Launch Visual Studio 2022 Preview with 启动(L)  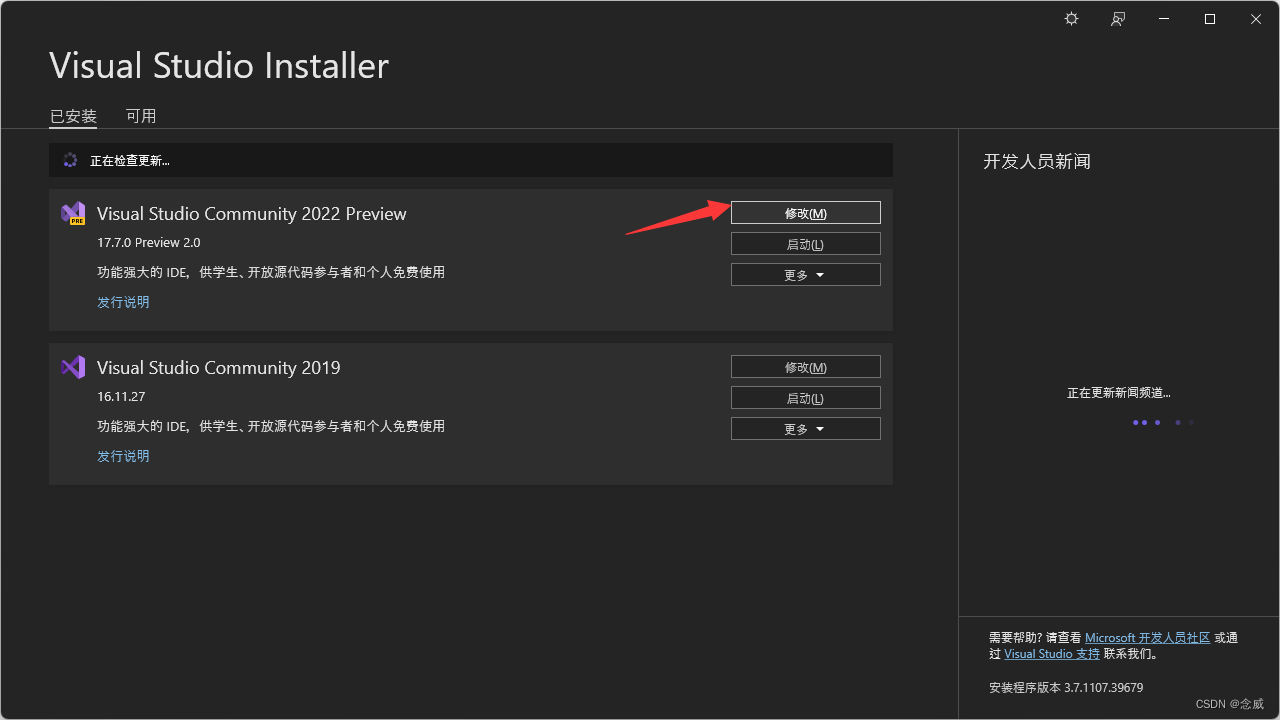(x=805, y=244)
